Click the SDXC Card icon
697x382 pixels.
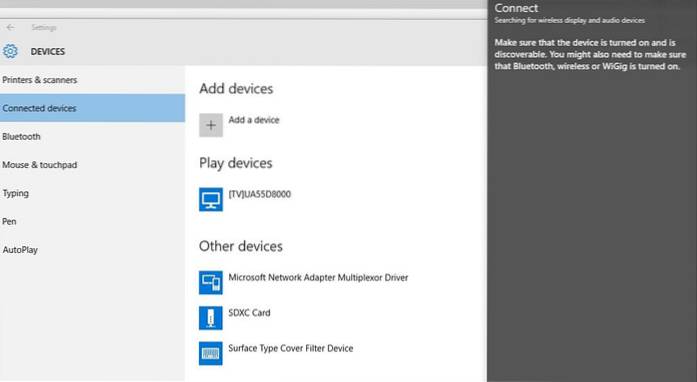point(211,318)
